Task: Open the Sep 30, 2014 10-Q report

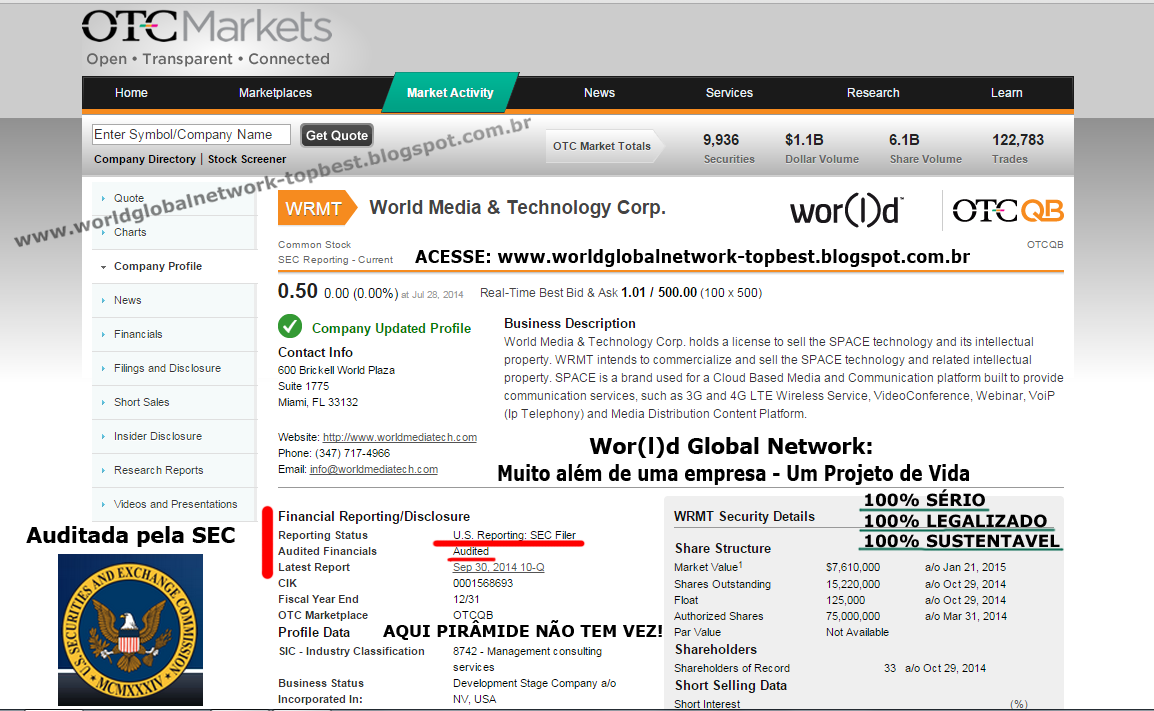Action: [498, 567]
